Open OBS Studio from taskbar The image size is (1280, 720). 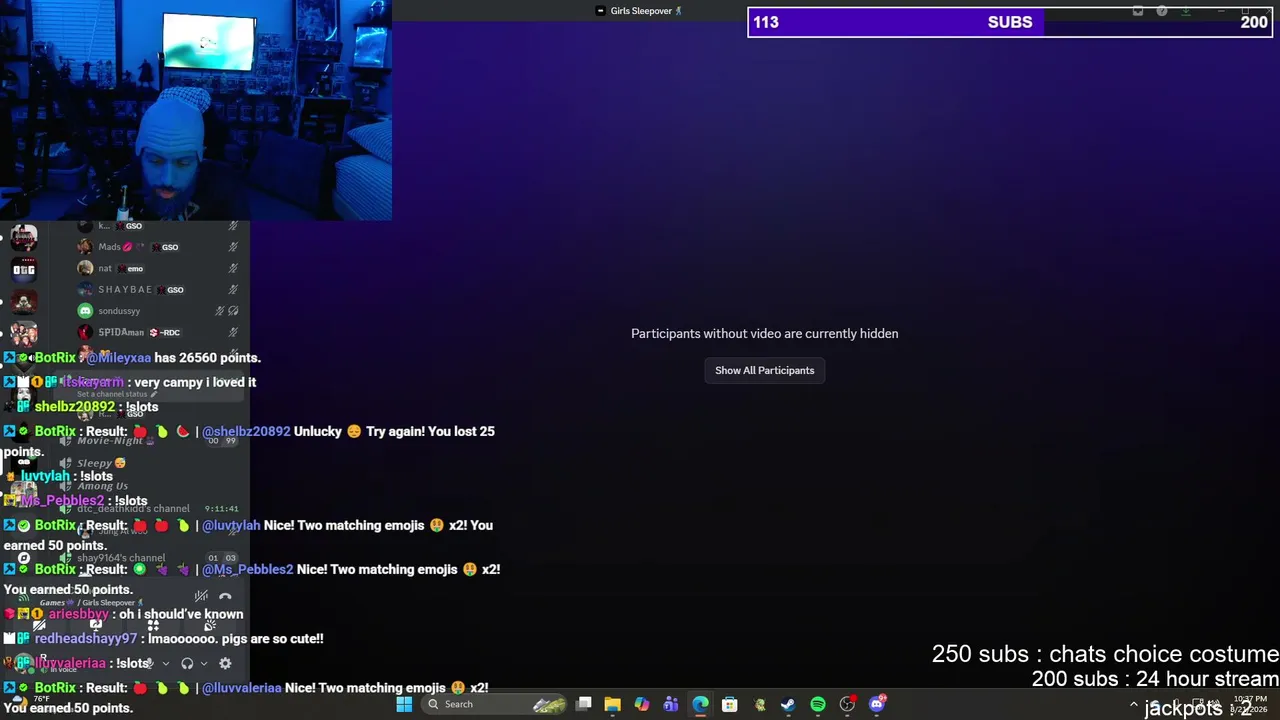click(847, 704)
